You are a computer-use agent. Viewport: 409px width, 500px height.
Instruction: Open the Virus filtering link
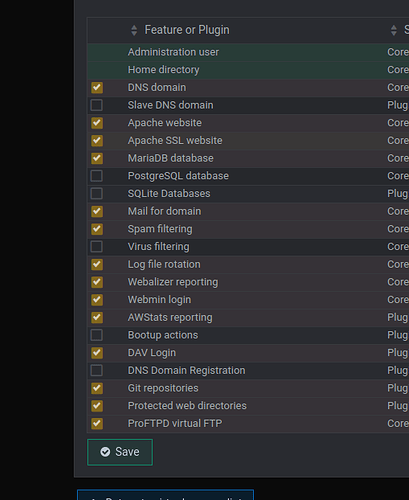click(159, 247)
